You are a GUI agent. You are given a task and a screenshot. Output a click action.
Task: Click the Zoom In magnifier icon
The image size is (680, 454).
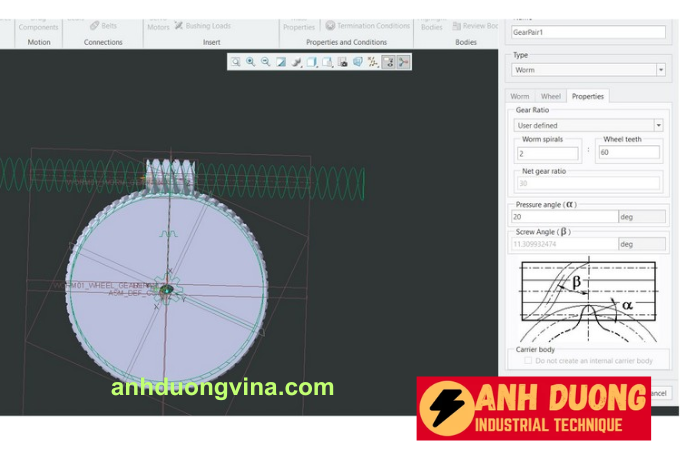[x=250, y=62]
